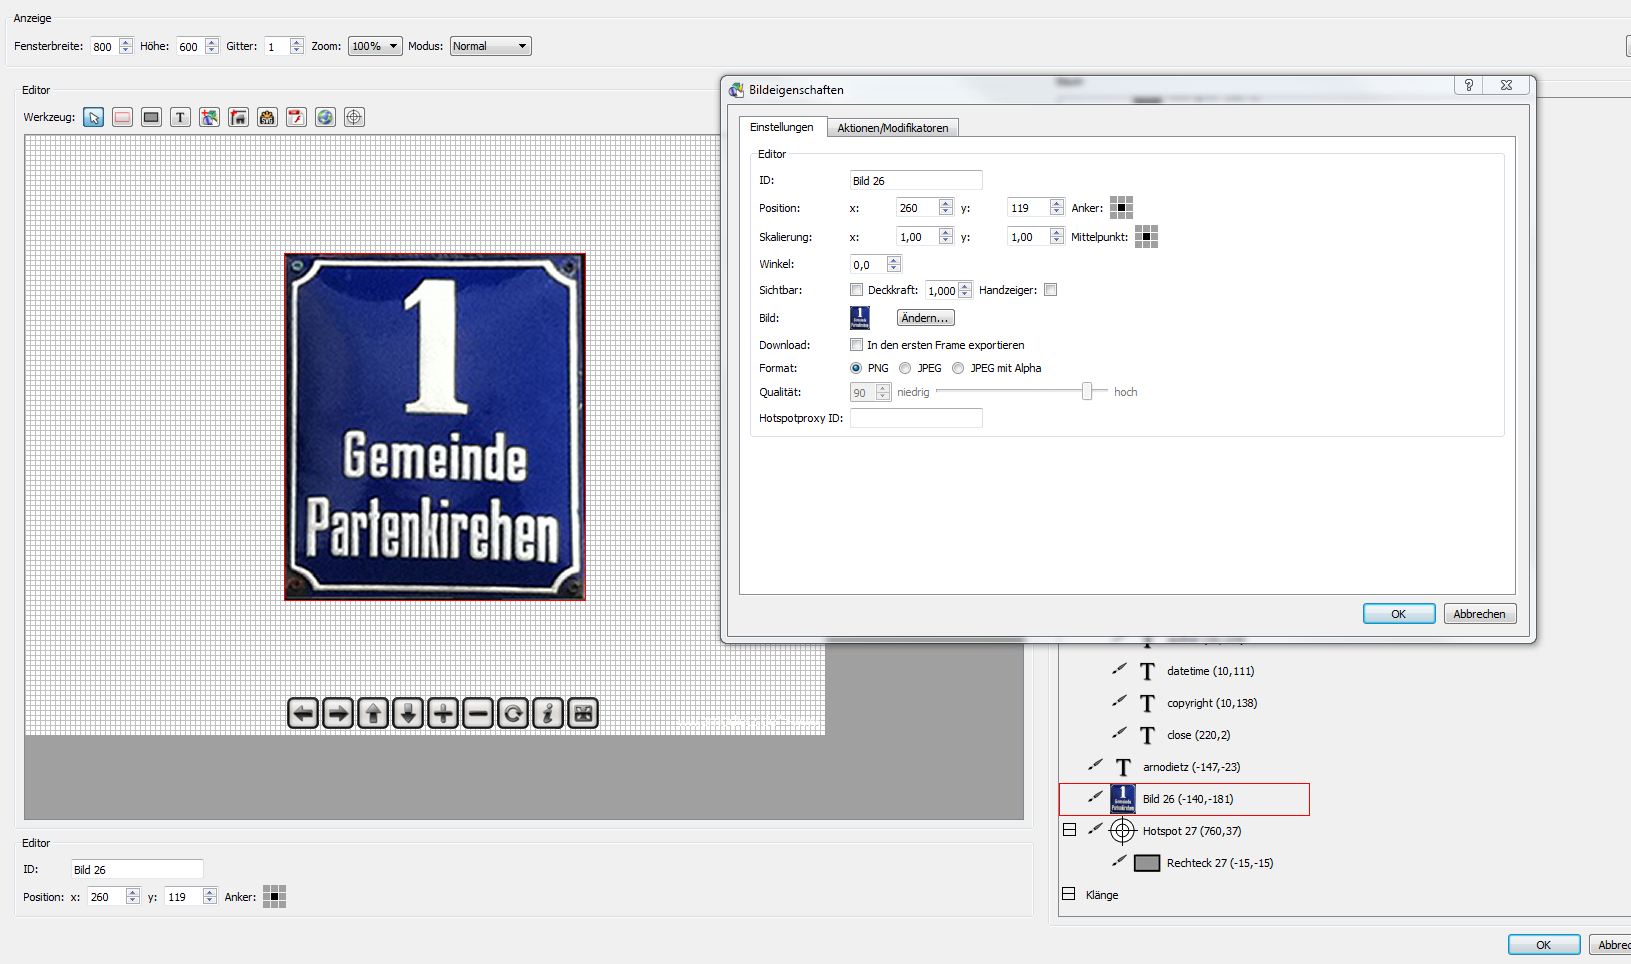Click the zoom-in plus skin button

click(443, 713)
